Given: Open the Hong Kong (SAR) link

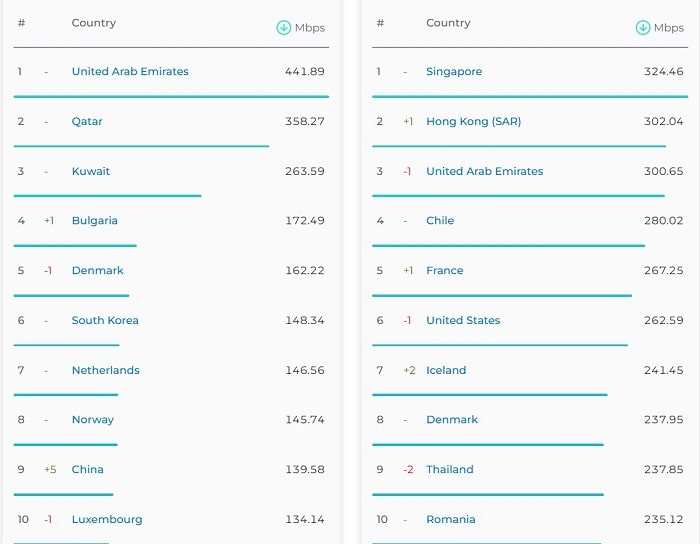Looking at the screenshot, I should click(x=473, y=122).
